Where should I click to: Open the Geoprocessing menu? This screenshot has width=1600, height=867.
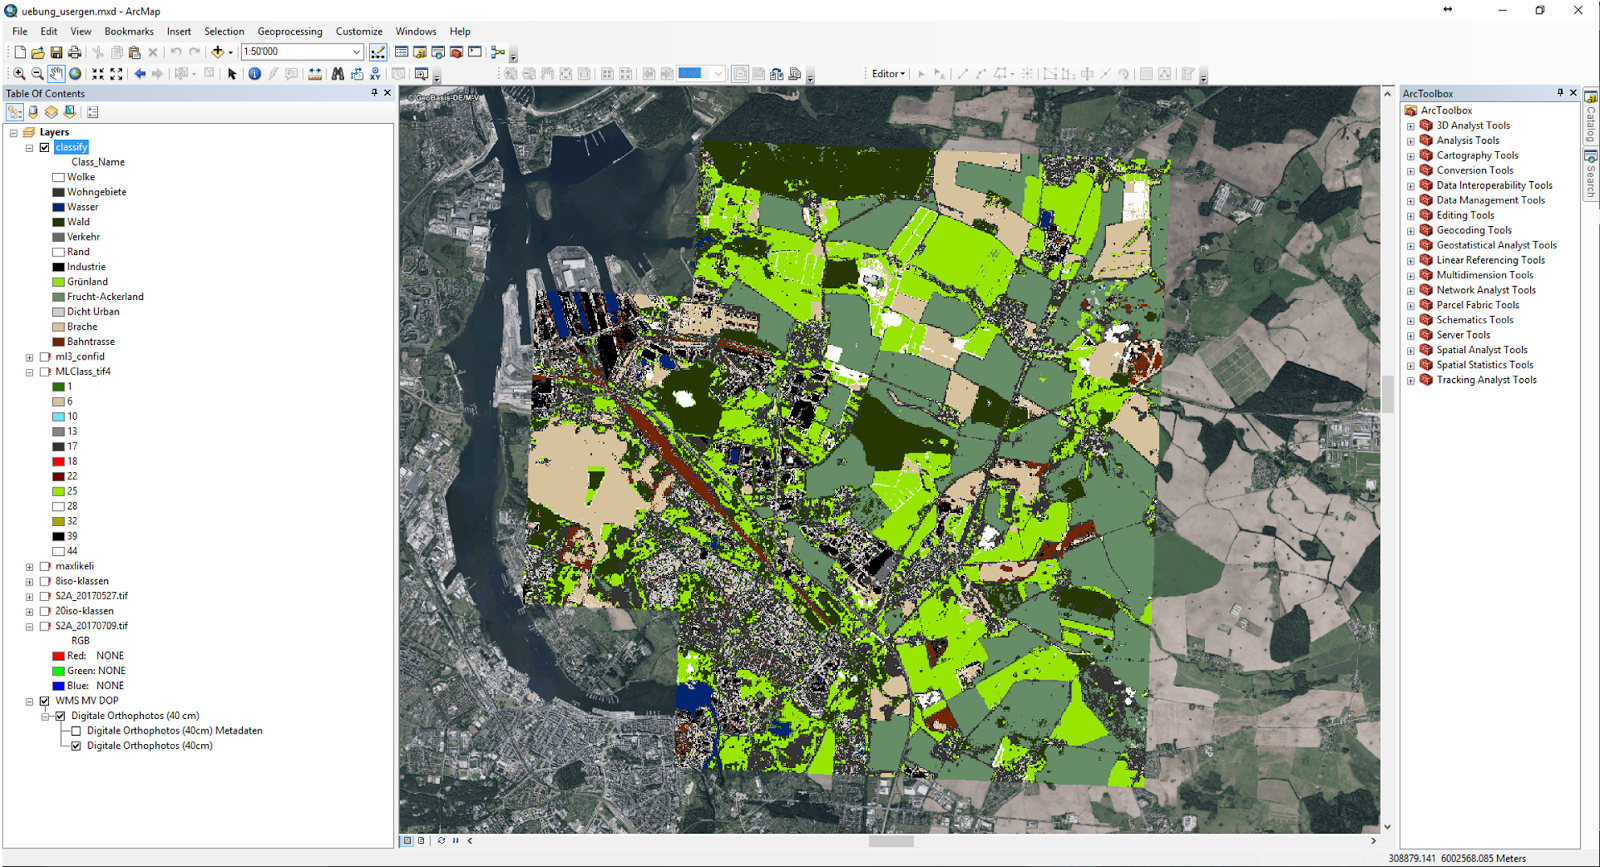point(290,31)
